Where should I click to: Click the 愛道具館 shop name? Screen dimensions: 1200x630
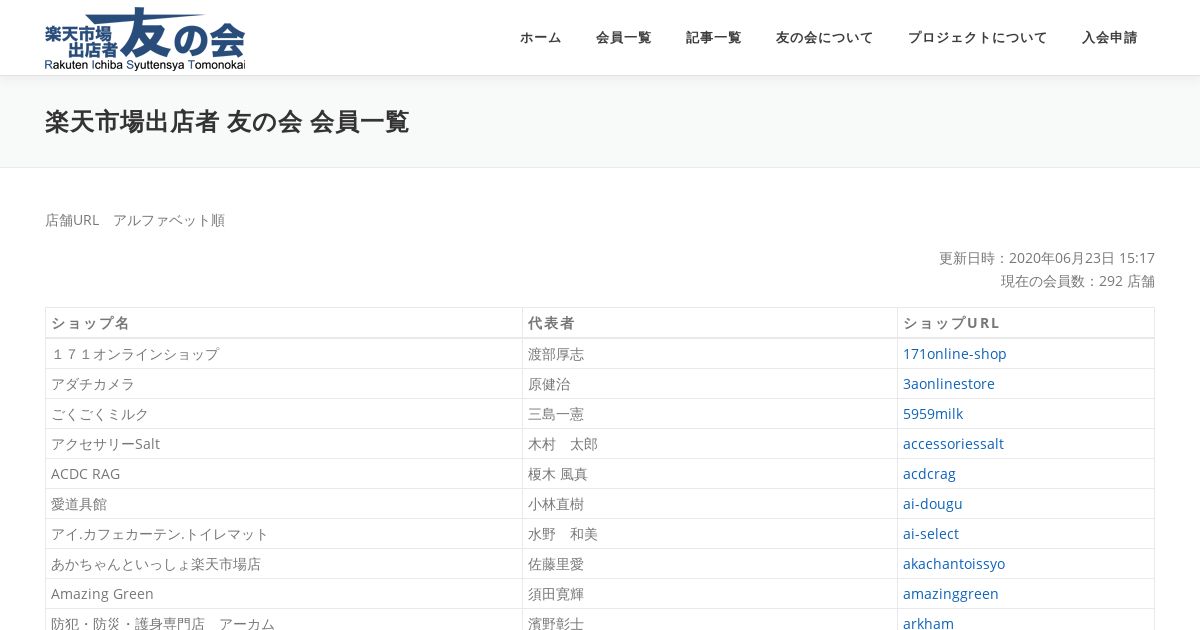284,504
